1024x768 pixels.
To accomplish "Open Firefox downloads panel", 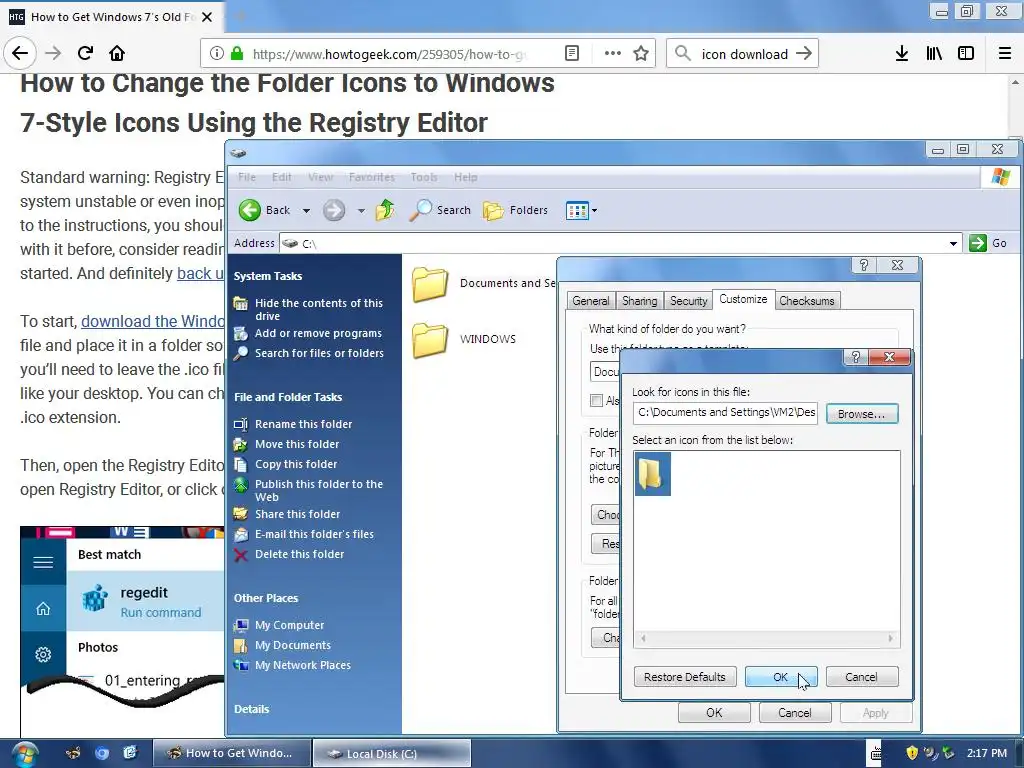I will 901,54.
